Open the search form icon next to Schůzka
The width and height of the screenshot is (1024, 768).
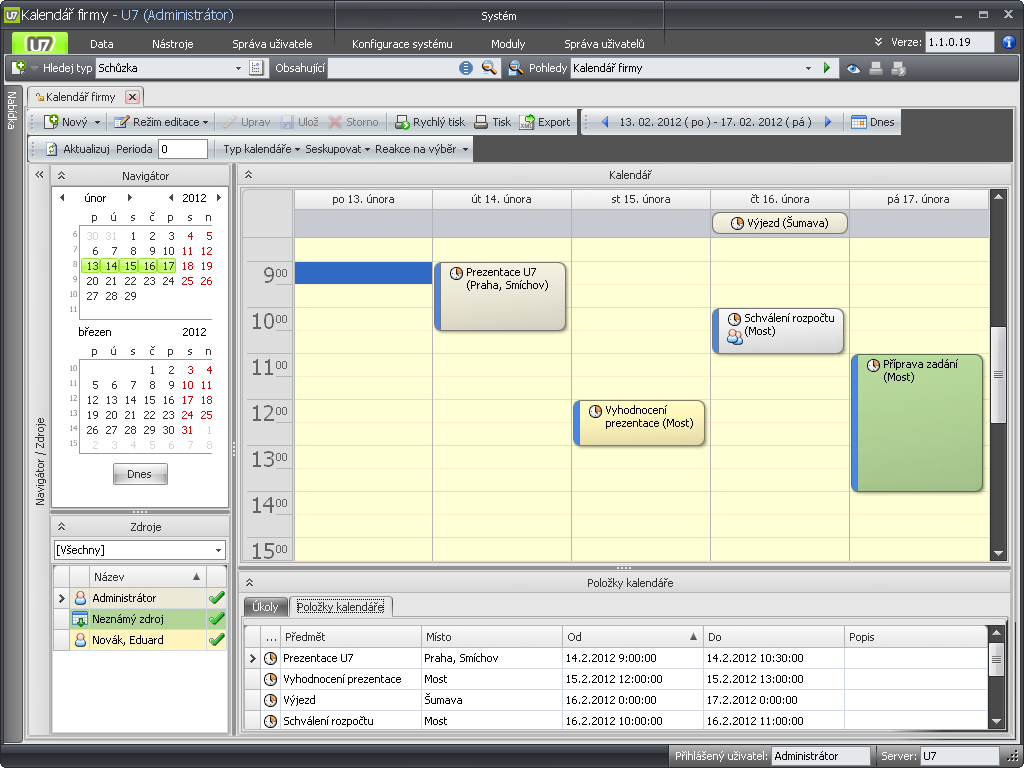256,68
